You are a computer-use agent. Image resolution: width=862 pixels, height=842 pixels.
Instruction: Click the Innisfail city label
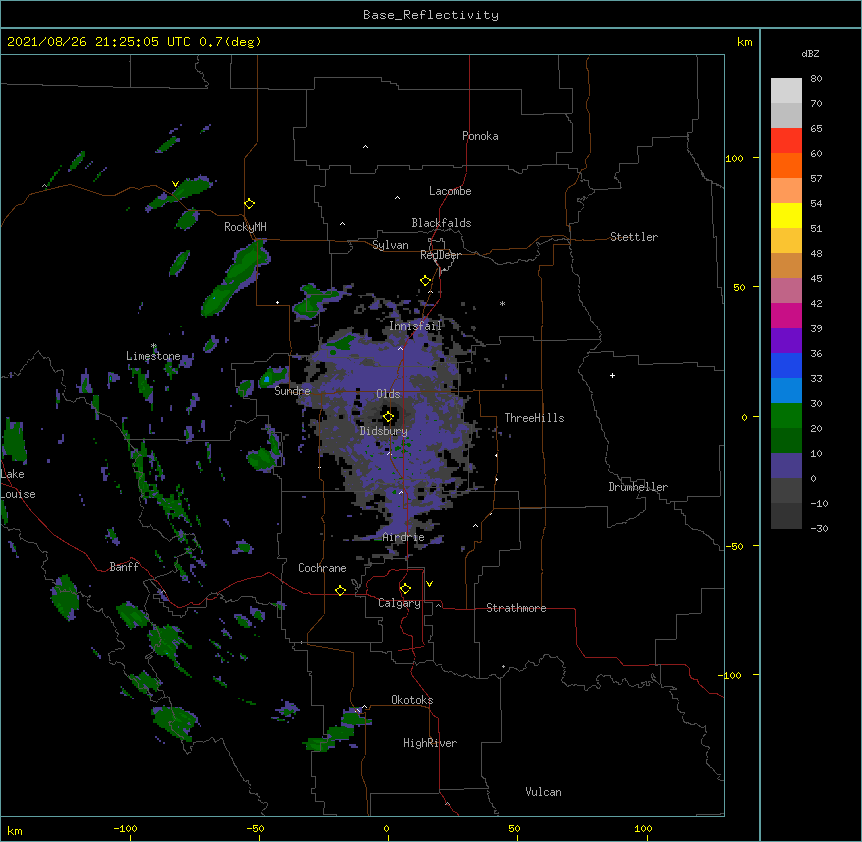pyautogui.click(x=415, y=326)
